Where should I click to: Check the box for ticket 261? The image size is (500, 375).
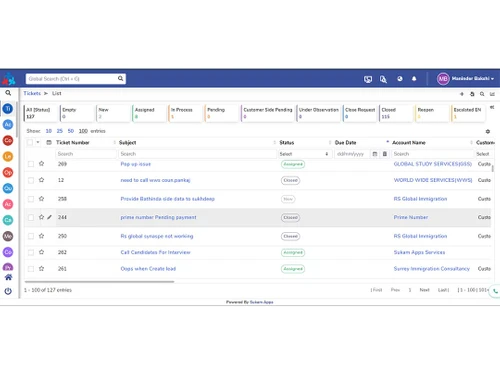point(31,269)
